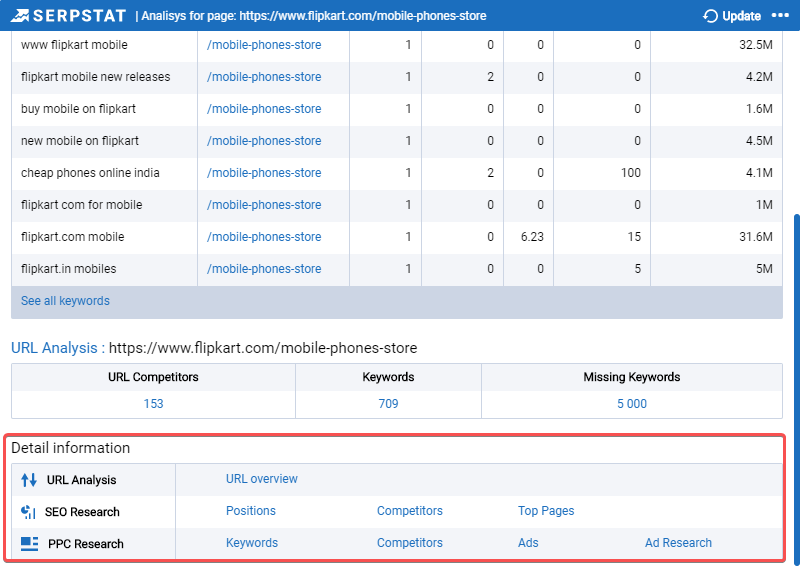Open URL link for 'flipkart com for mobile'
The height and width of the screenshot is (566, 800).
(x=264, y=205)
